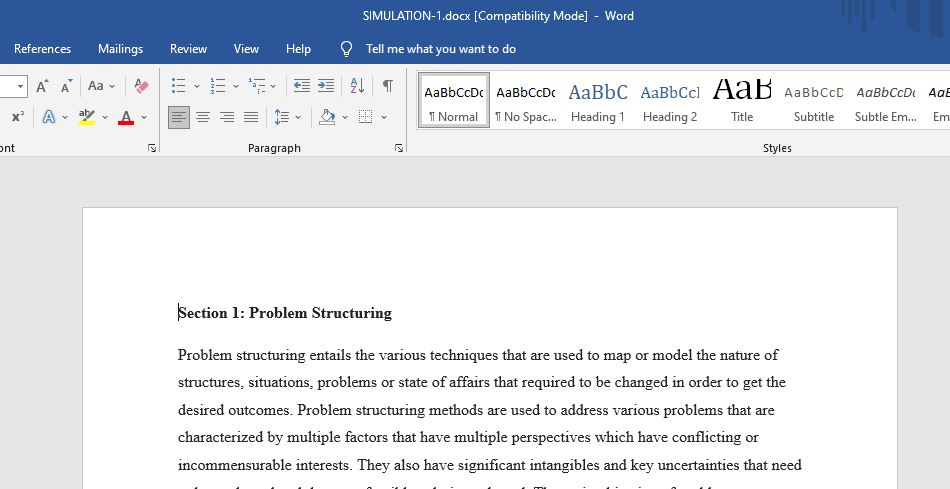
Task: Center the paragraph text
Action: point(203,117)
